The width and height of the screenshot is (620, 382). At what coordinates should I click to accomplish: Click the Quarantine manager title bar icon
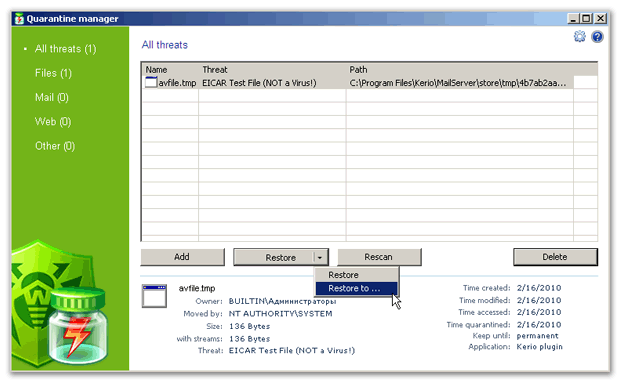(x=19, y=19)
